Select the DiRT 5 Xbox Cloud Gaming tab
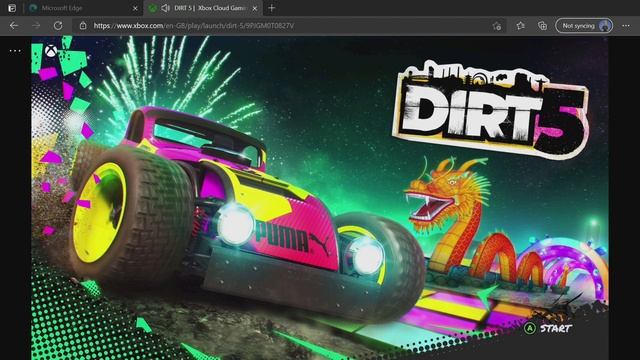The image size is (640, 360). click(x=204, y=8)
